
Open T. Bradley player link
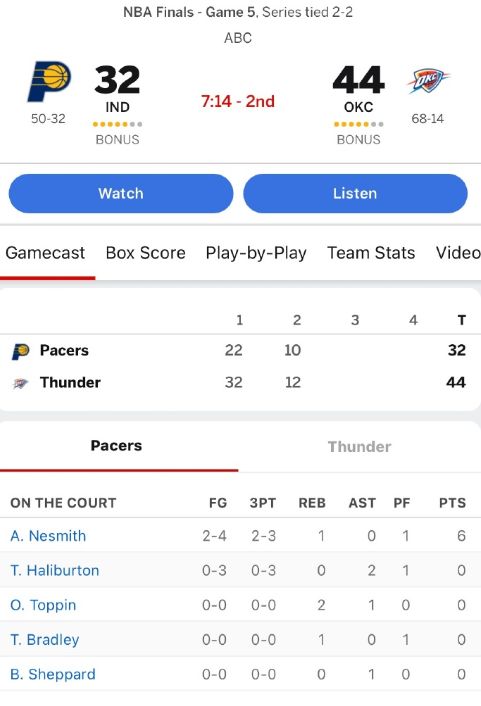(45, 640)
